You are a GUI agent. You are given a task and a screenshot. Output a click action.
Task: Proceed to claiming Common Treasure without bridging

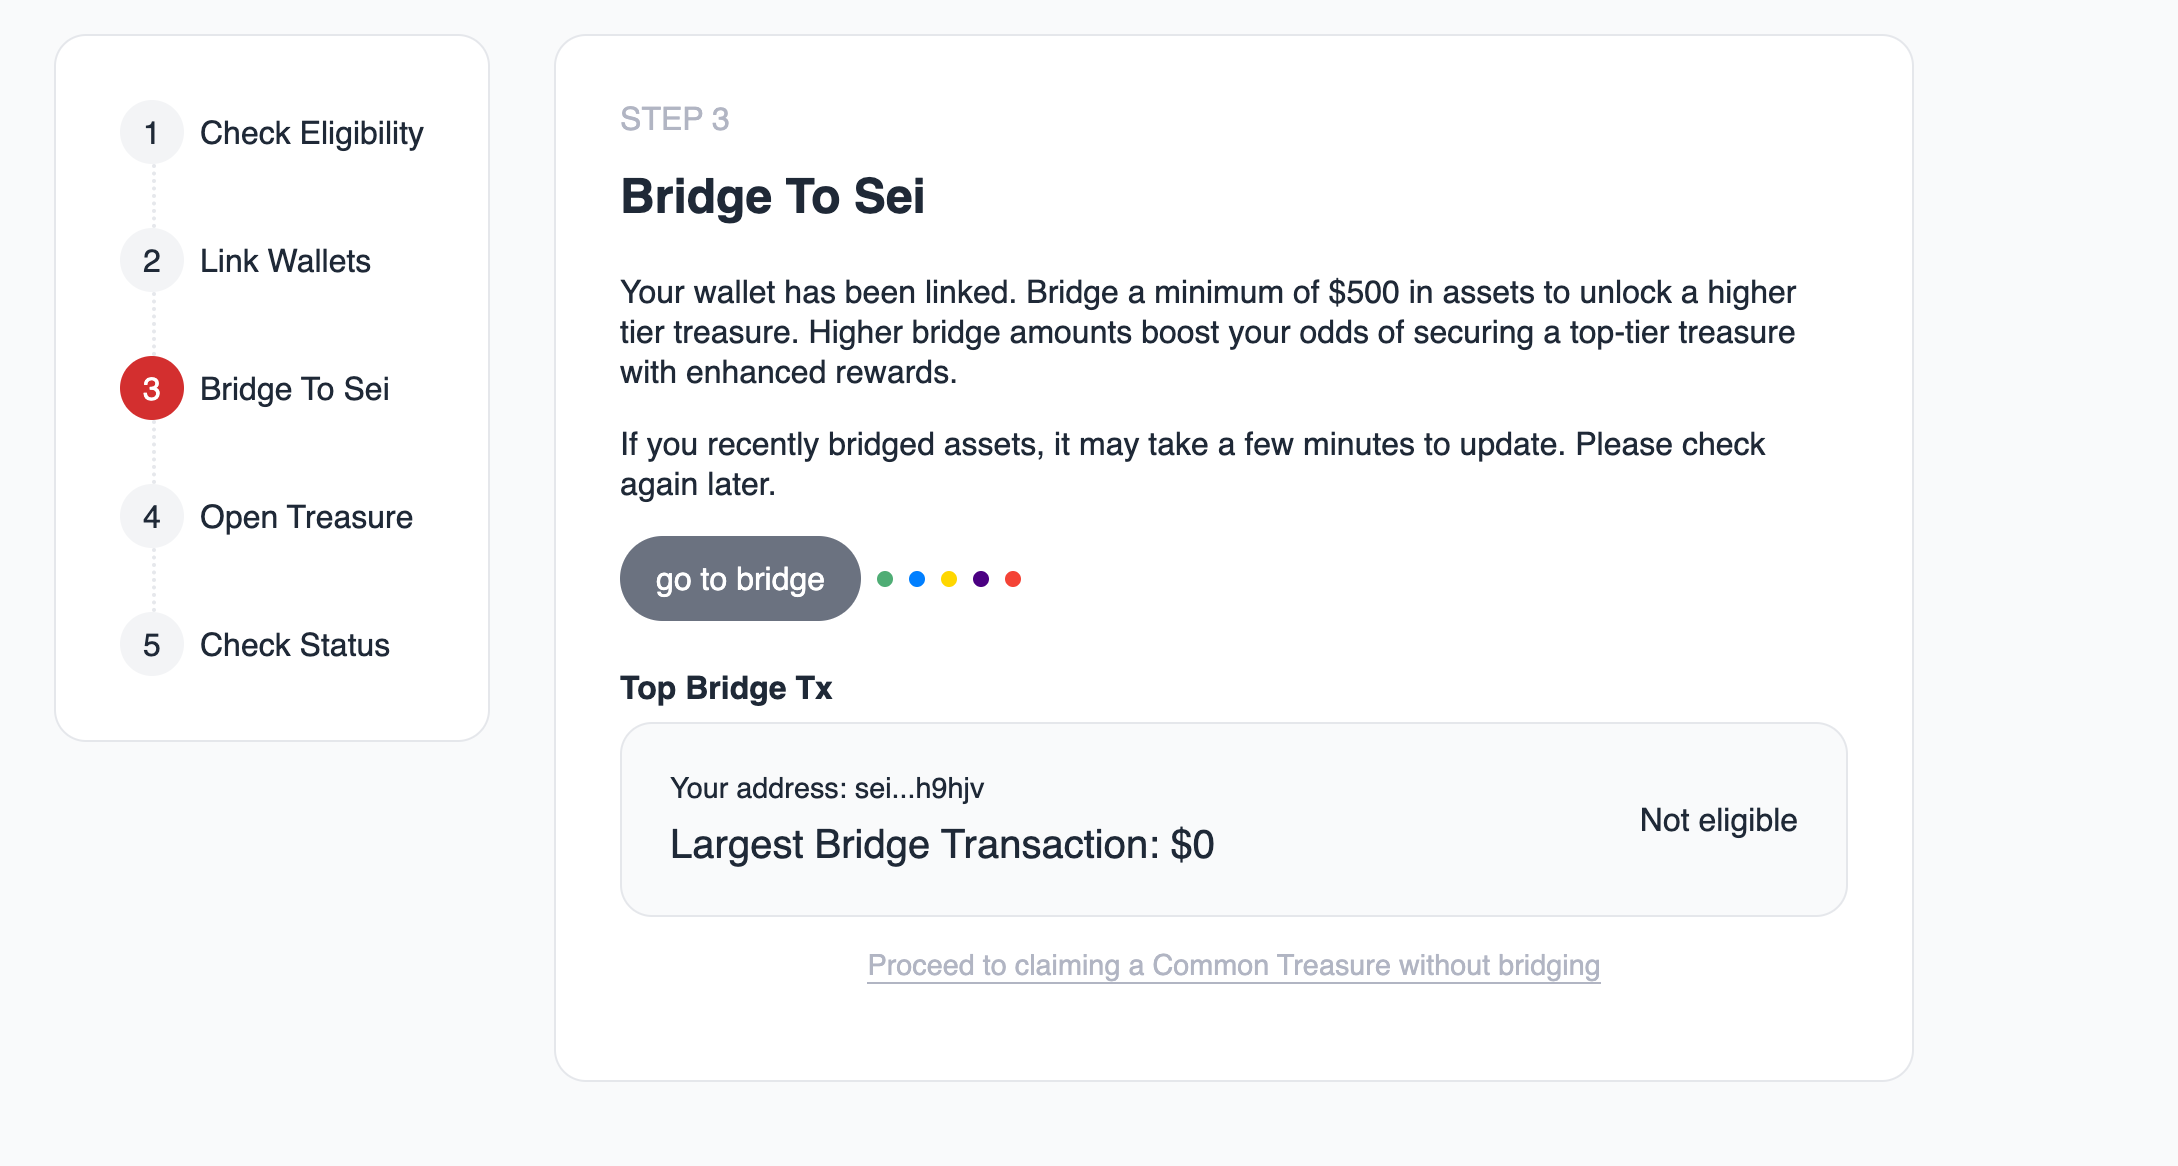(1233, 965)
